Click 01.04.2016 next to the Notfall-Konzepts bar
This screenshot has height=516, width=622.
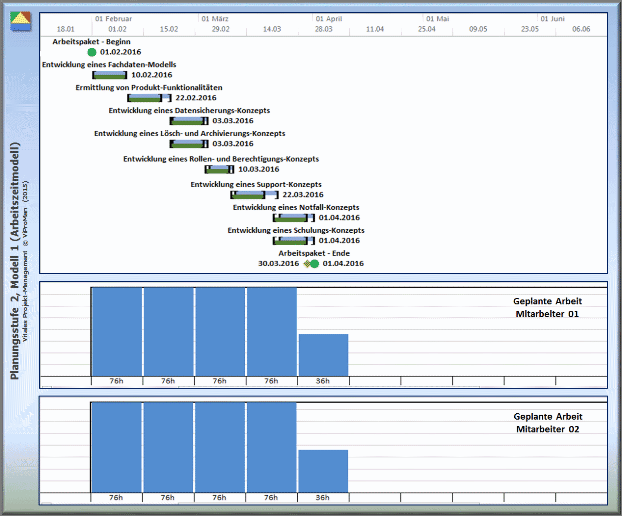point(339,218)
